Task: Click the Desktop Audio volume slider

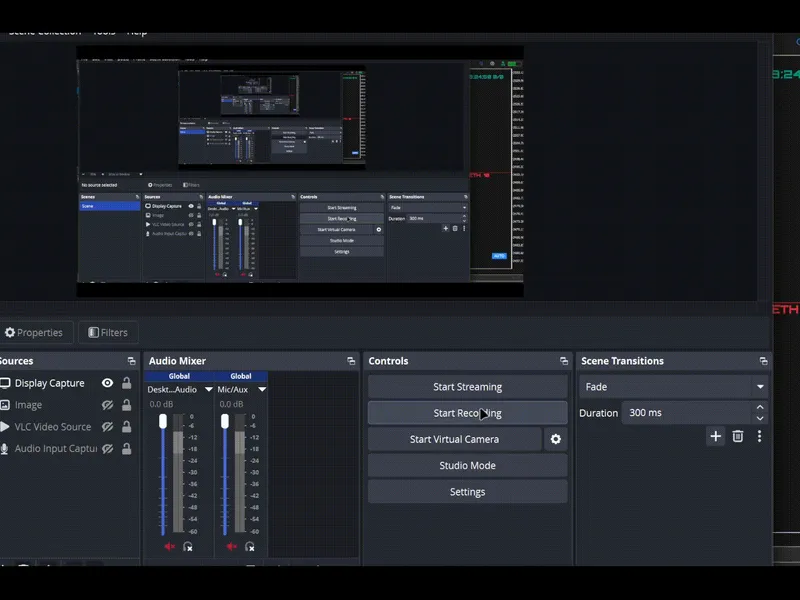Action: pos(163,474)
